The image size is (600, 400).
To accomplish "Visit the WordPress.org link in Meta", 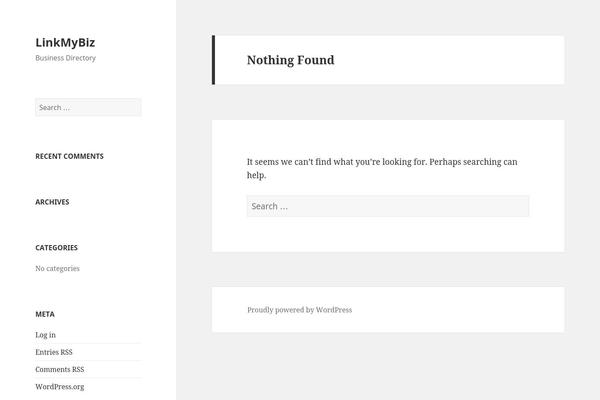I will (x=59, y=386).
